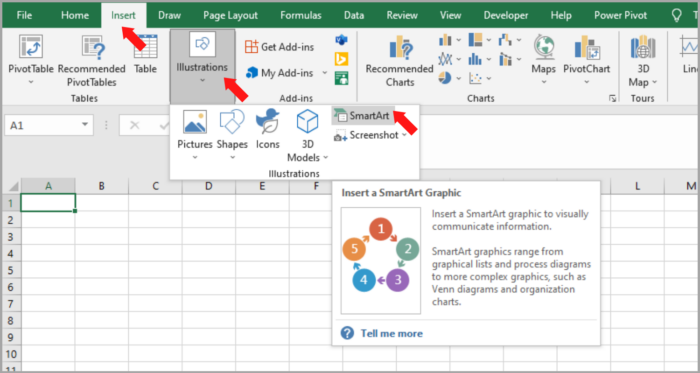Click the 3D Models cube icon
Viewport: 700px width, 373px height.
click(307, 121)
